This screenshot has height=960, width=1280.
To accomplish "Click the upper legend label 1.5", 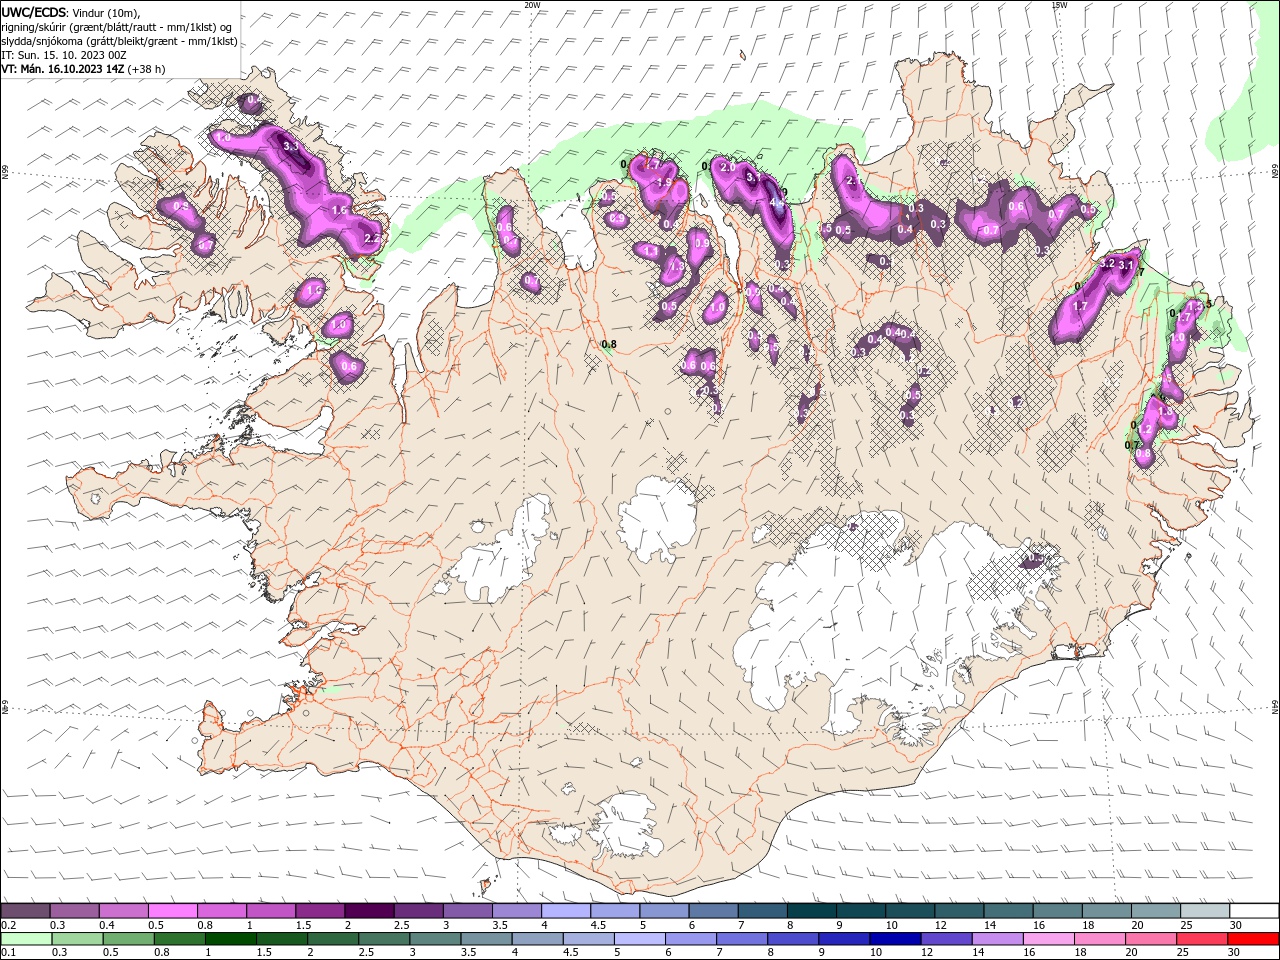I will [302, 925].
